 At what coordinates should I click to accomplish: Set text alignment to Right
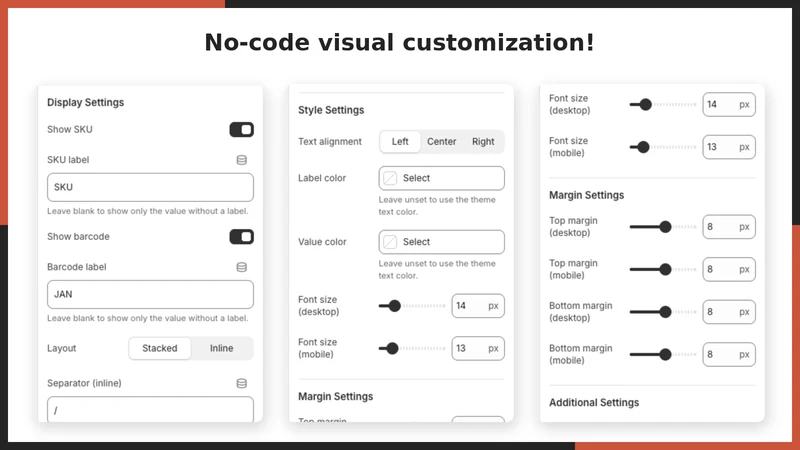coord(483,142)
